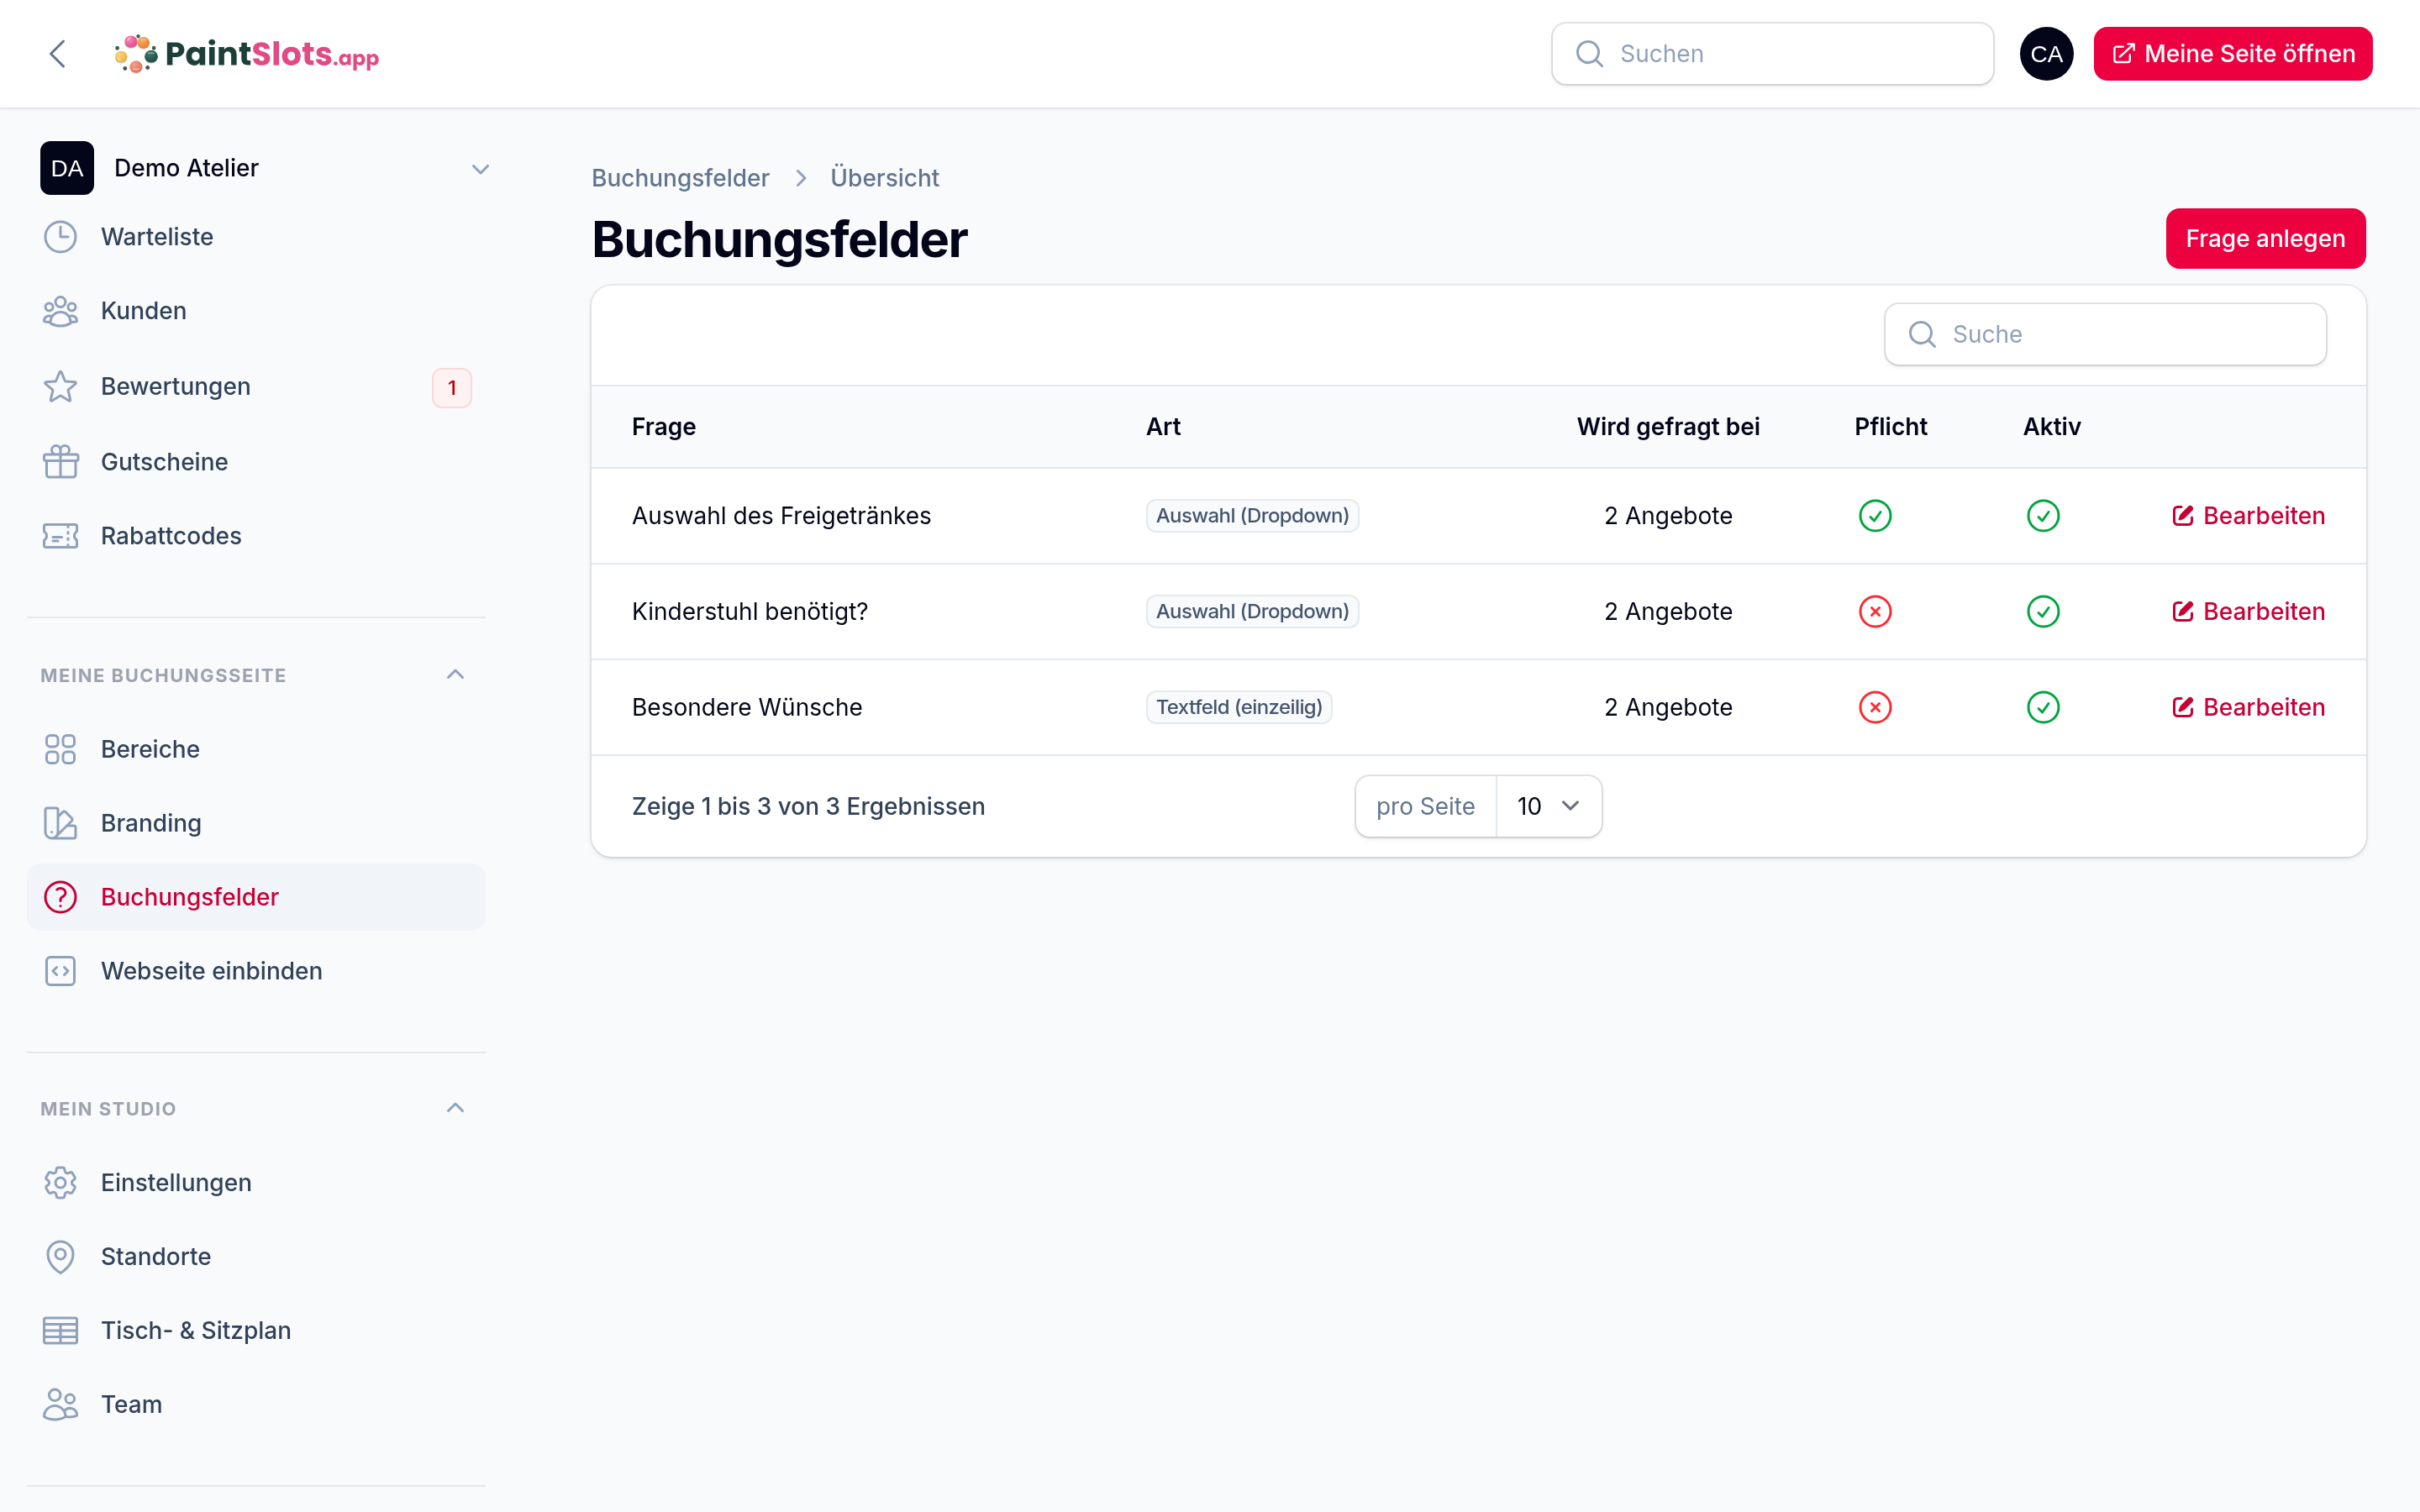Collapse the Meine Buchungsseite section
The height and width of the screenshot is (1512, 2420).
click(455, 675)
